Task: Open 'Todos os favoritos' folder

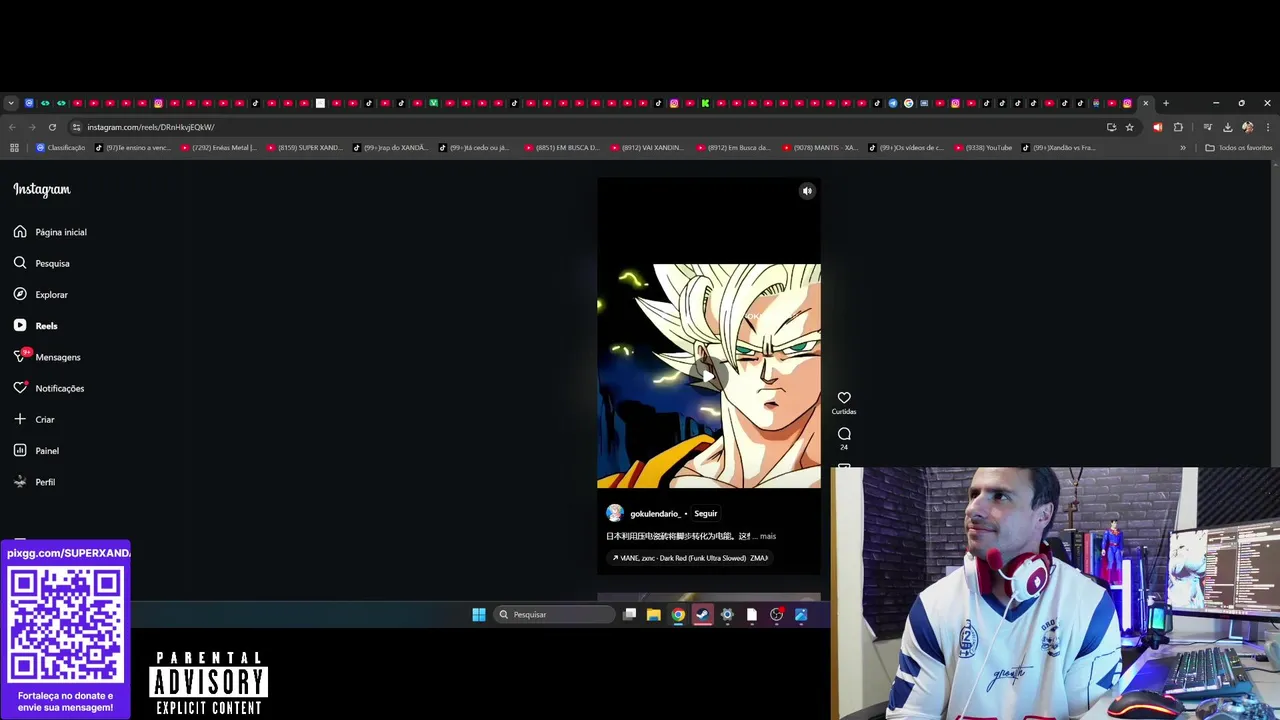Action: pos(1239,148)
